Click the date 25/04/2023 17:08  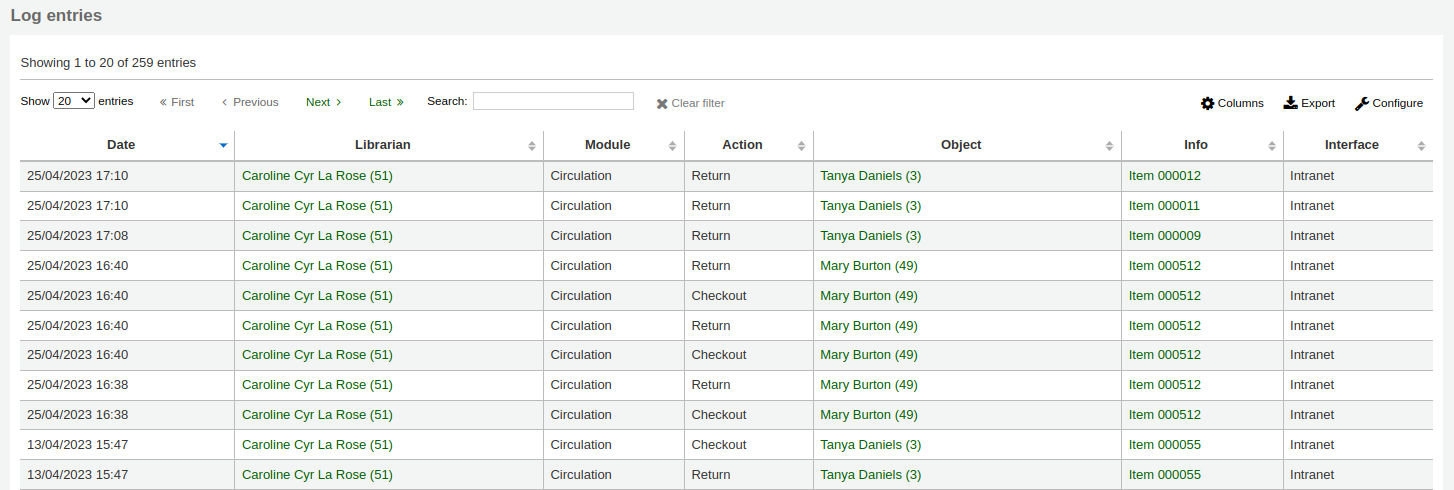coord(77,236)
